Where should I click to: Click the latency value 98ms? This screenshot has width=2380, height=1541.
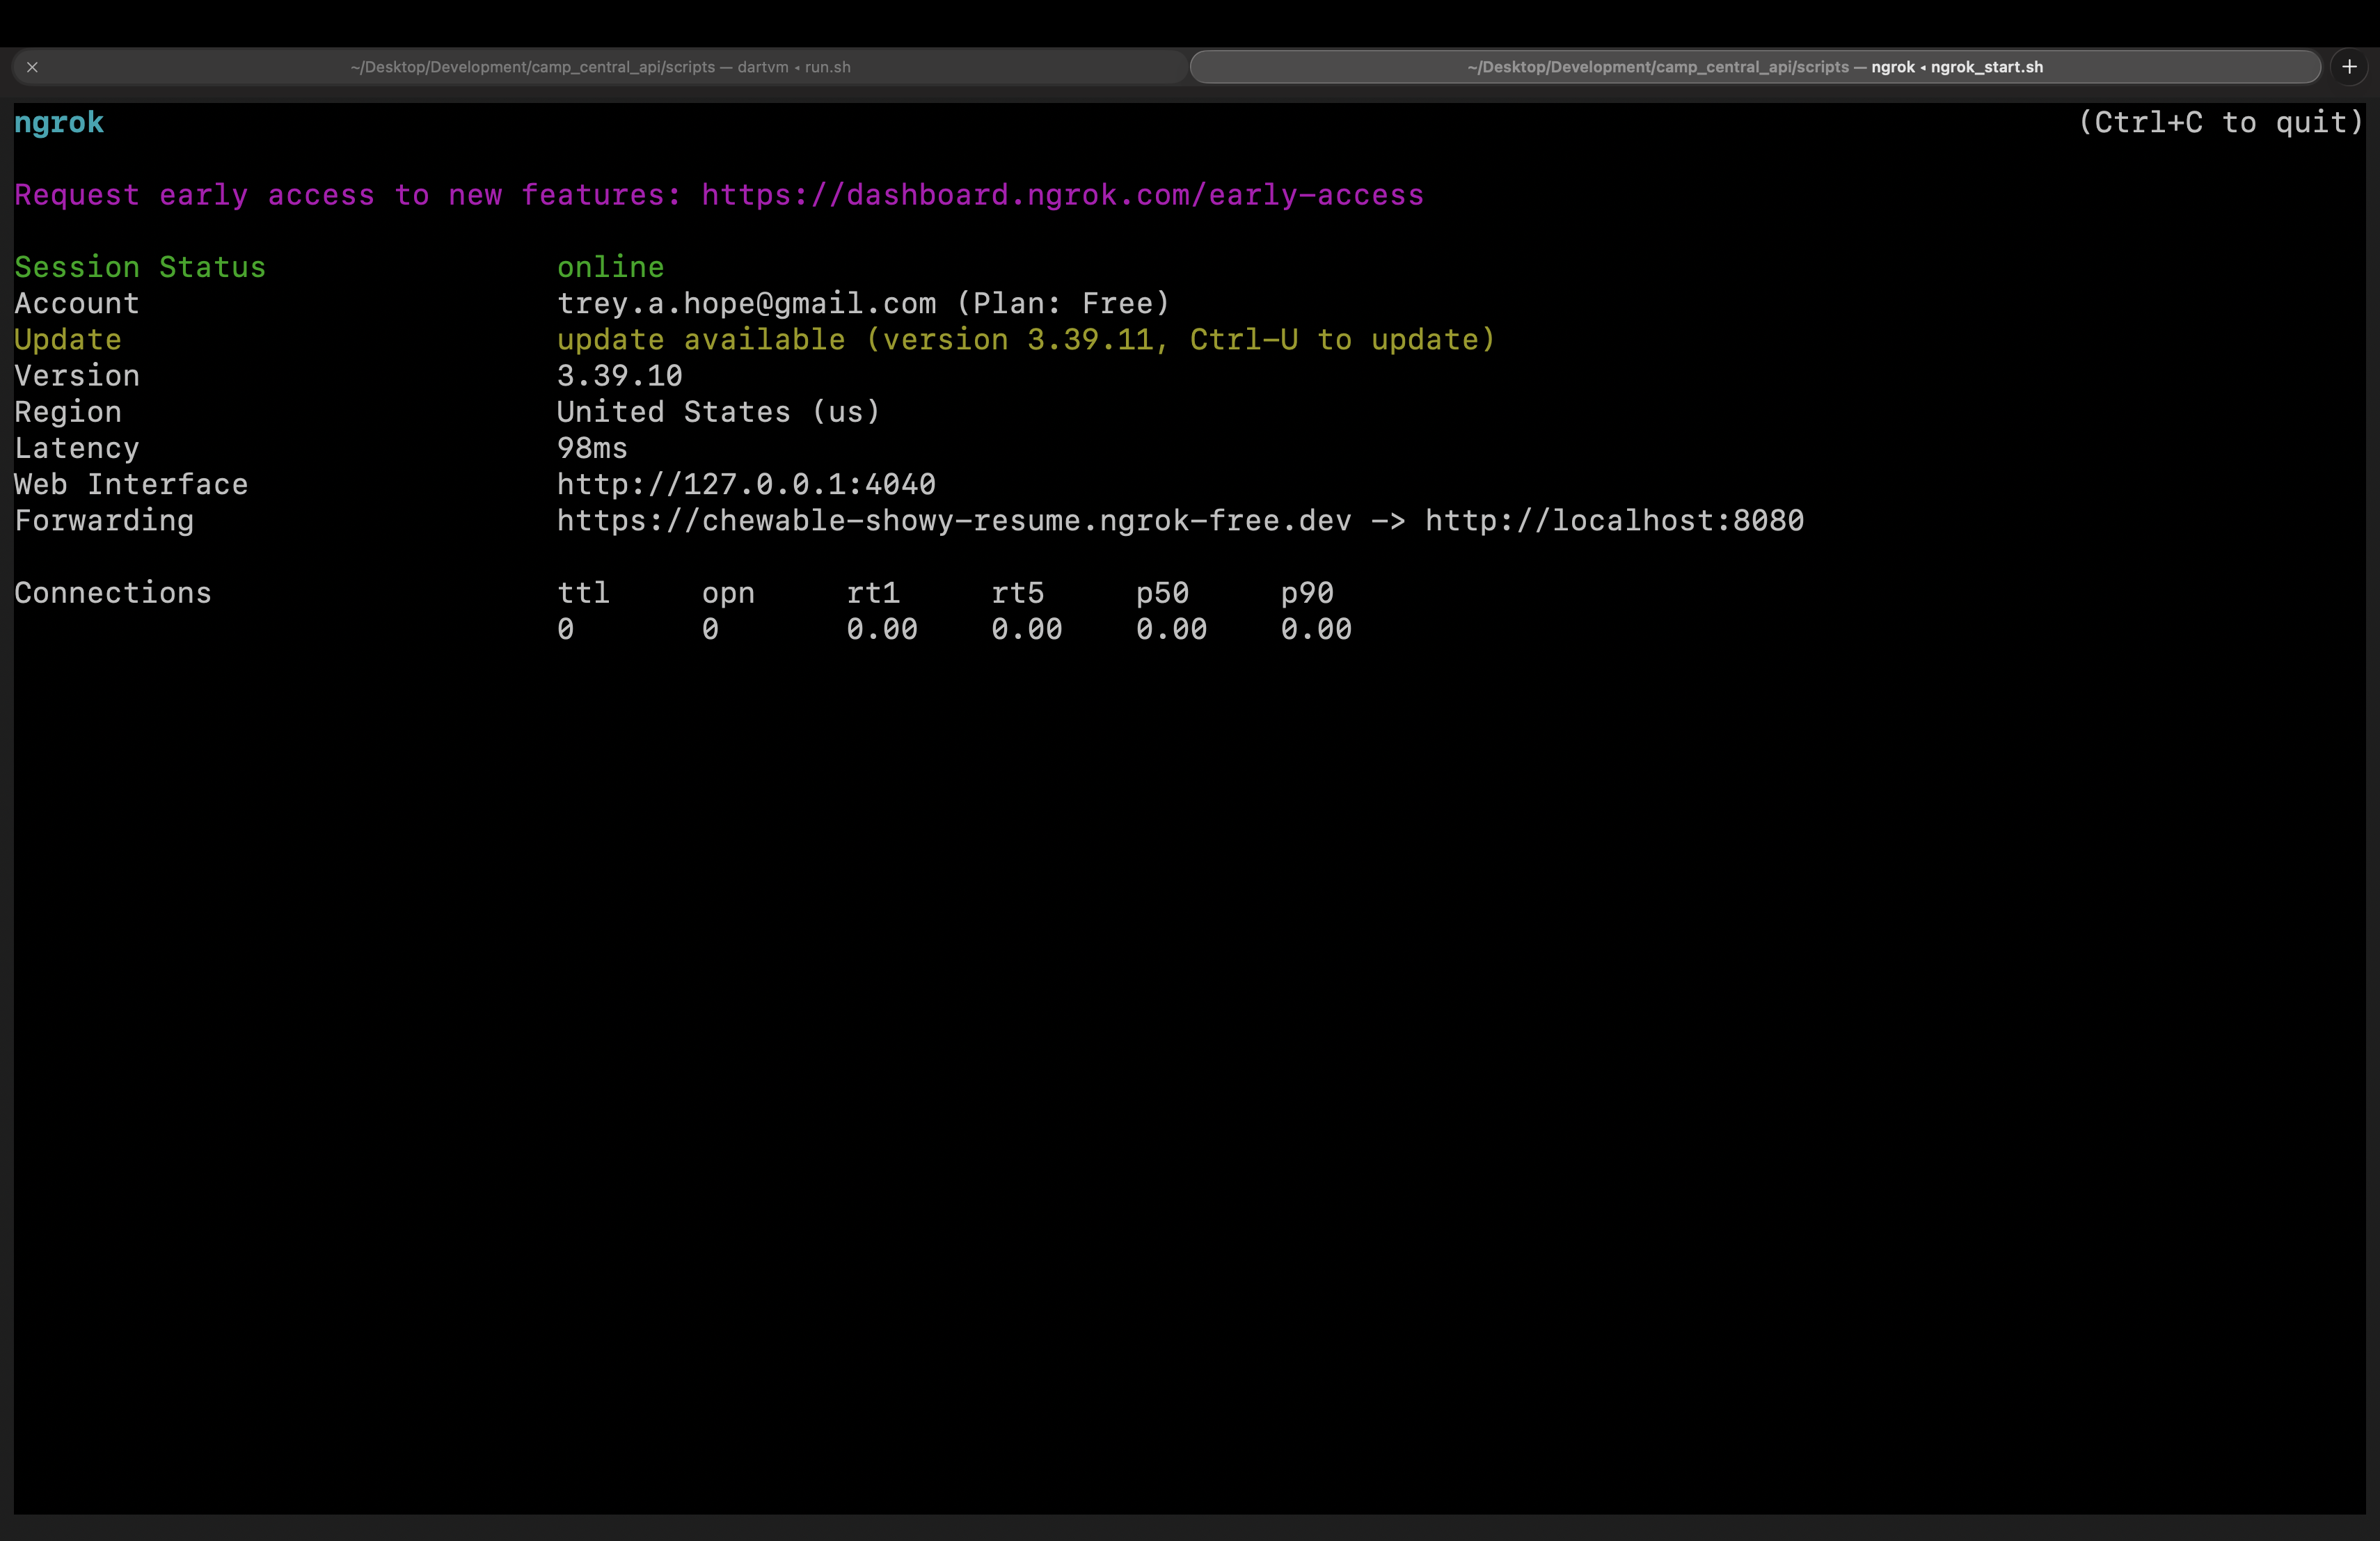pos(592,448)
